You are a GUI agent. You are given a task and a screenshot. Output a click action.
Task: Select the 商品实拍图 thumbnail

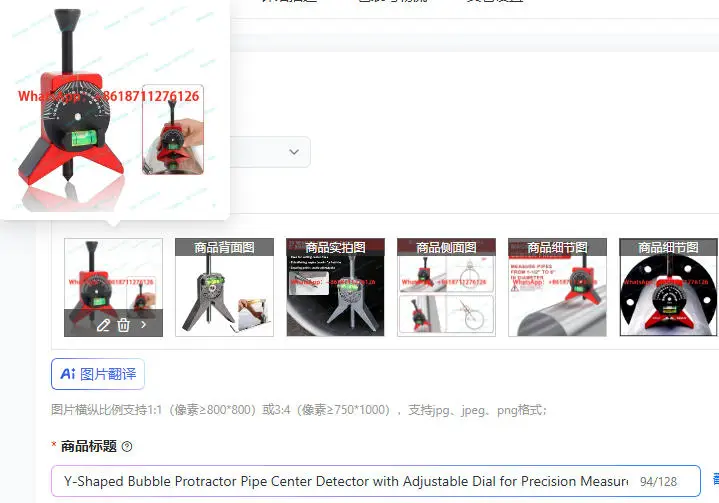335,287
